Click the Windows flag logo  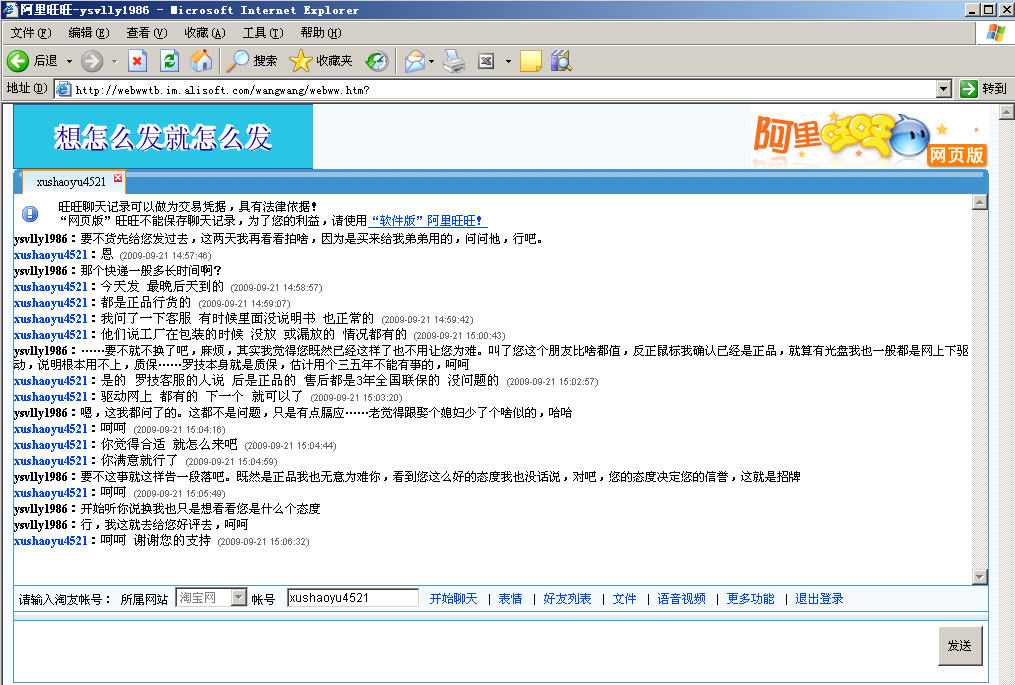point(996,32)
